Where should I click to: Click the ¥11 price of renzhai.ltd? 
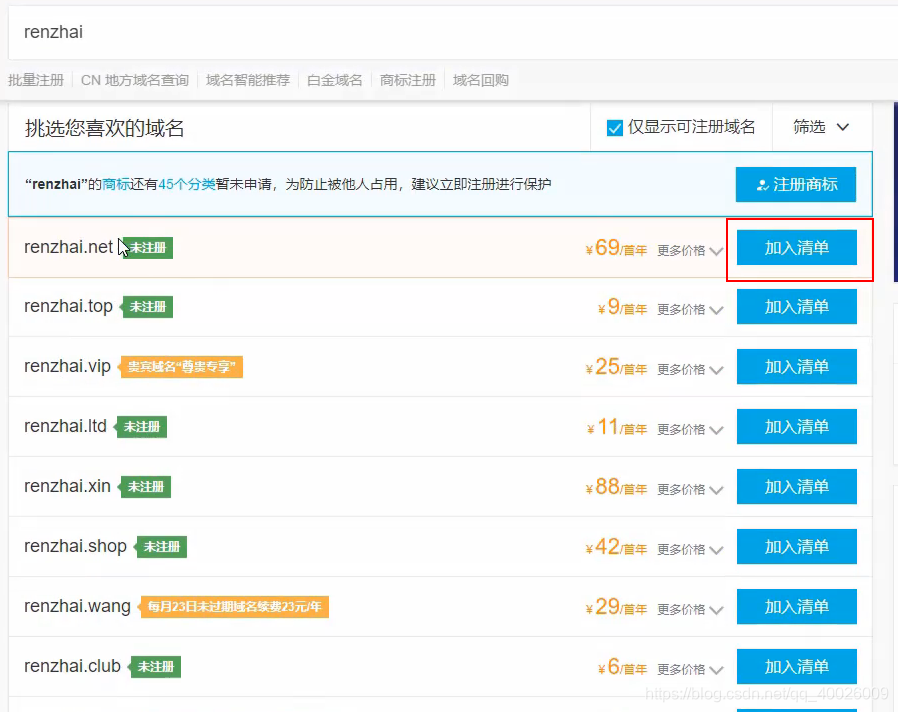click(x=617, y=427)
